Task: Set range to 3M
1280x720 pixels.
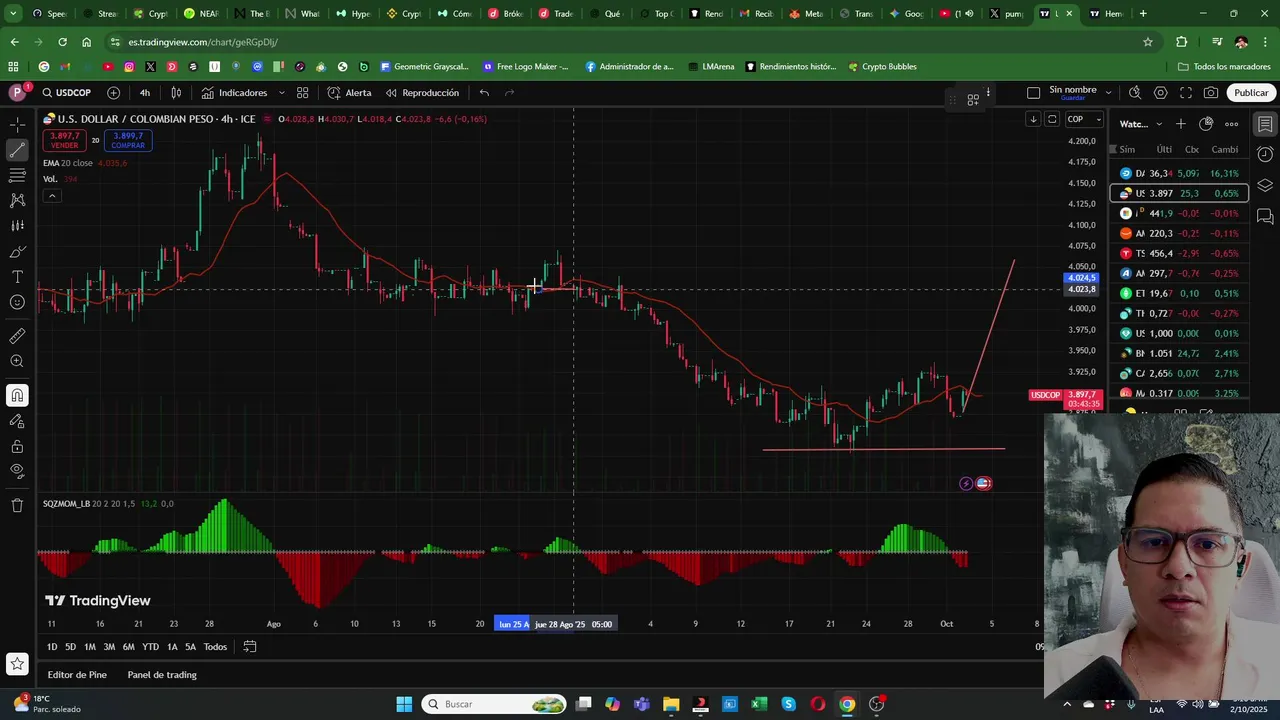Action: (109, 647)
